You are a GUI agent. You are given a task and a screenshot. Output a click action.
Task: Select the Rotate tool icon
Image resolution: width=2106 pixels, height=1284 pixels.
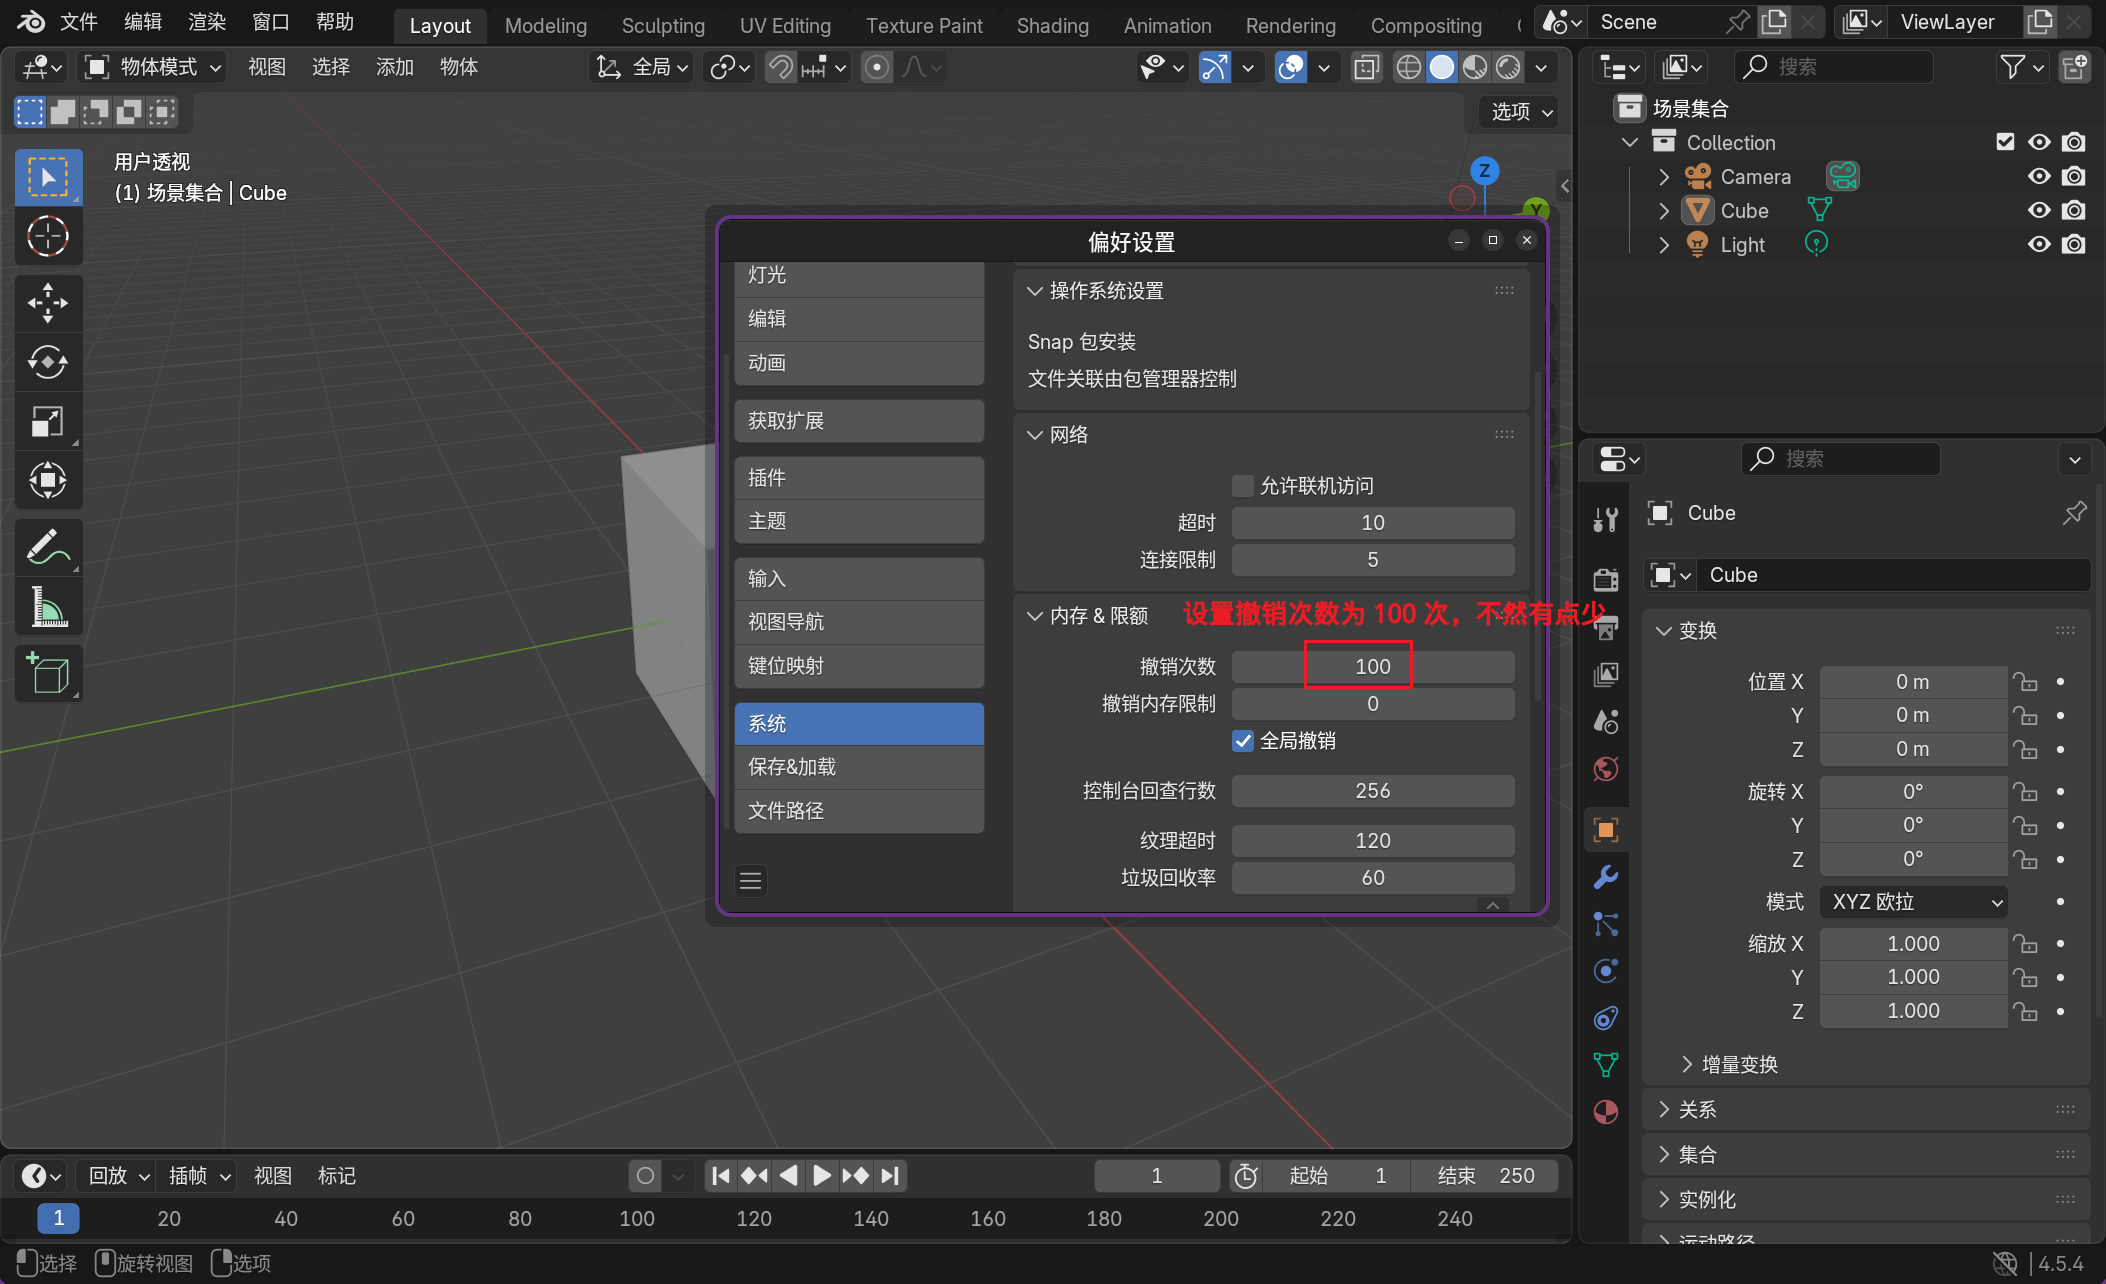pyautogui.click(x=47, y=362)
